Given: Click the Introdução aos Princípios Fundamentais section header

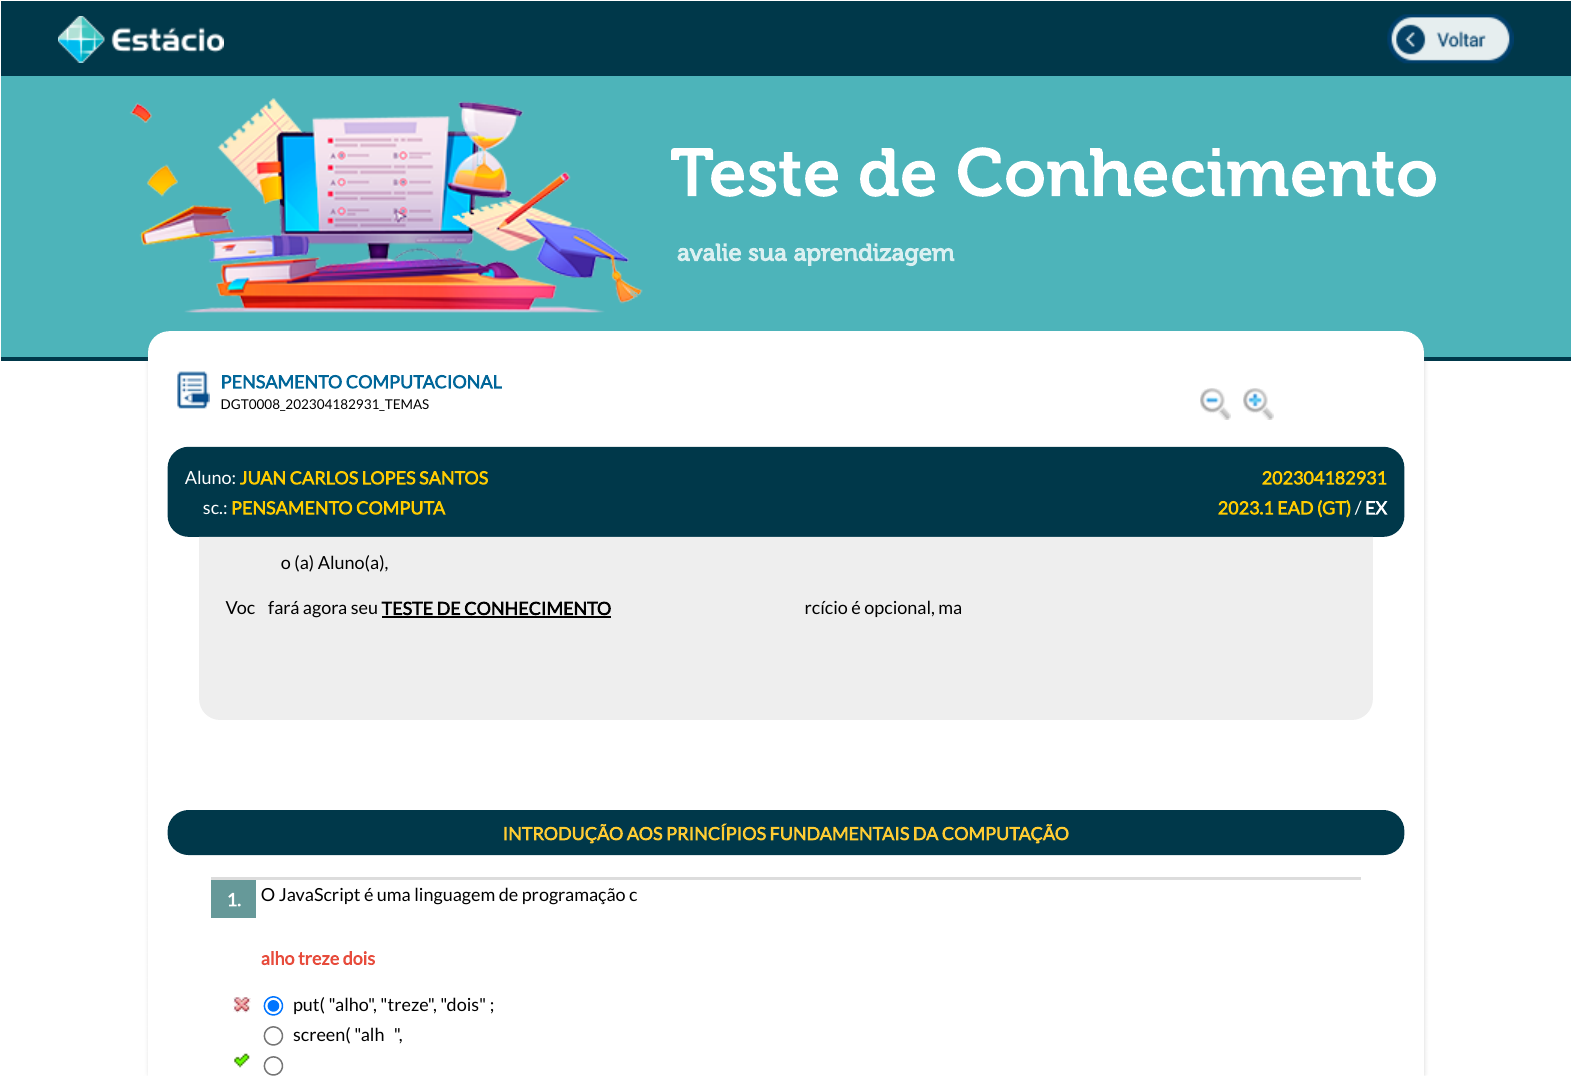Looking at the screenshot, I should coord(785,833).
